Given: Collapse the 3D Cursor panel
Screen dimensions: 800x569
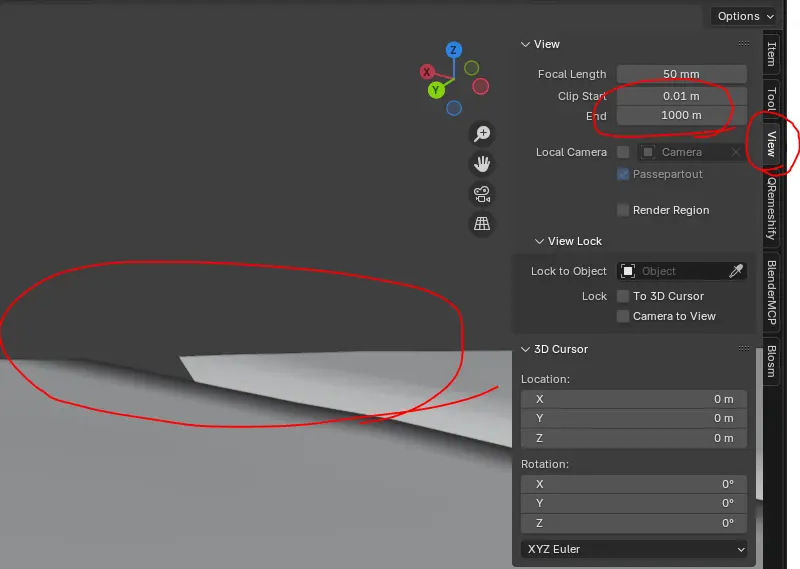Looking at the screenshot, I should (526, 349).
